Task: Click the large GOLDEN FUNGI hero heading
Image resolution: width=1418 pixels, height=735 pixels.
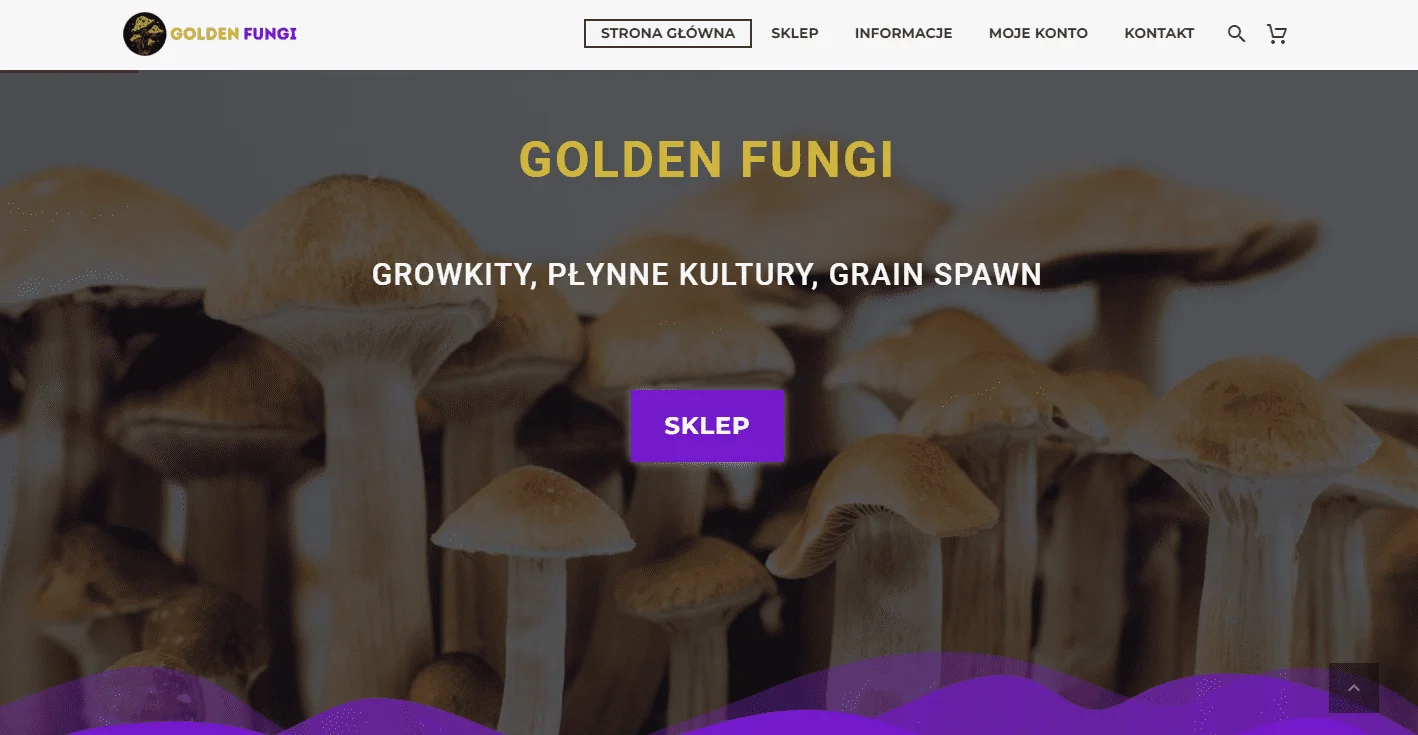Action: (x=707, y=160)
